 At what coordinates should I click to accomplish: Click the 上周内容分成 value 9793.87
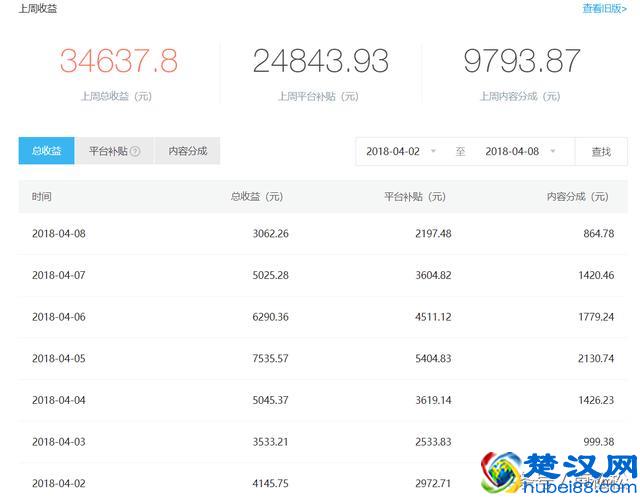coord(522,61)
